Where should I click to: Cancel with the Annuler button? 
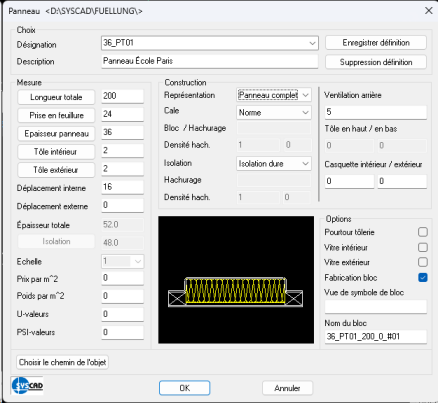point(287,388)
